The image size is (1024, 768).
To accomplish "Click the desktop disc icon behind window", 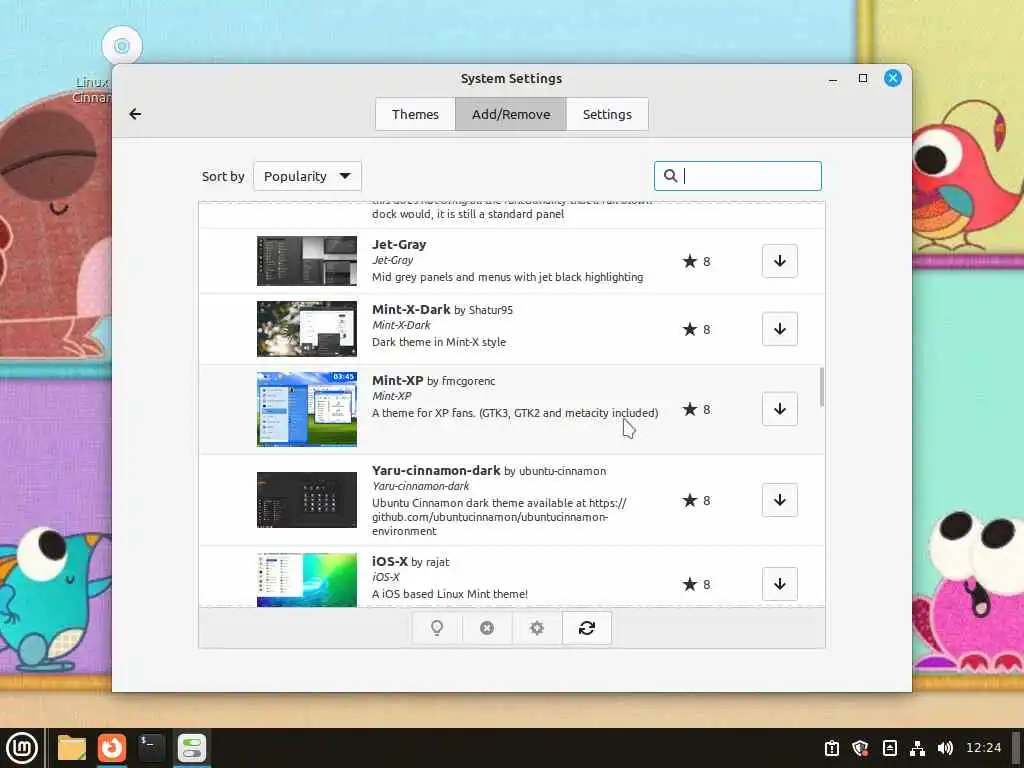I will pos(122,46).
